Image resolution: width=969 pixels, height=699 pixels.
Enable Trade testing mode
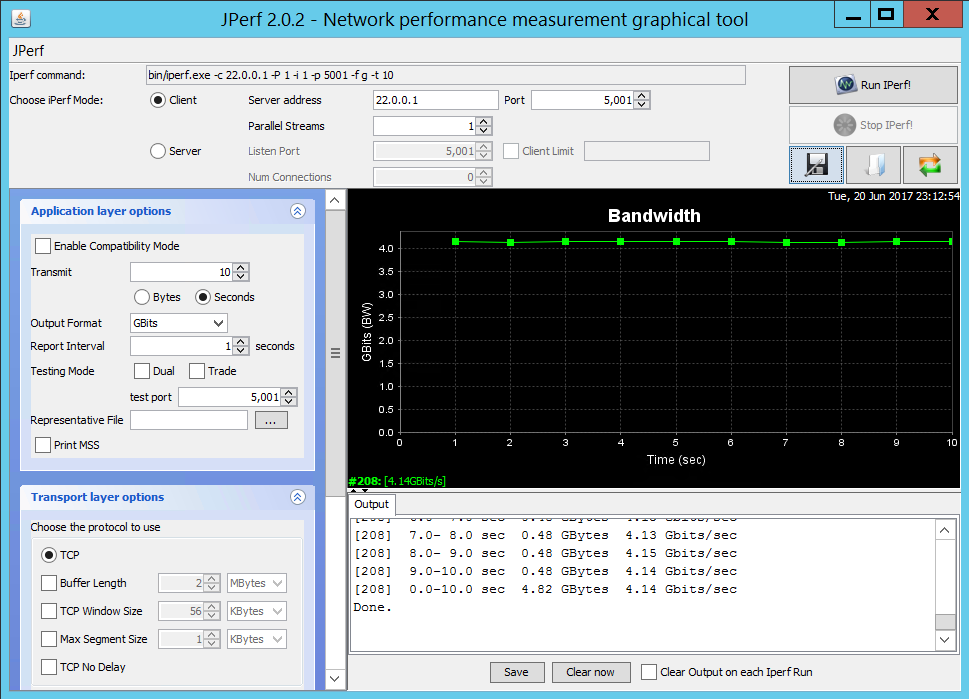pyautogui.click(x=197, y=371)
